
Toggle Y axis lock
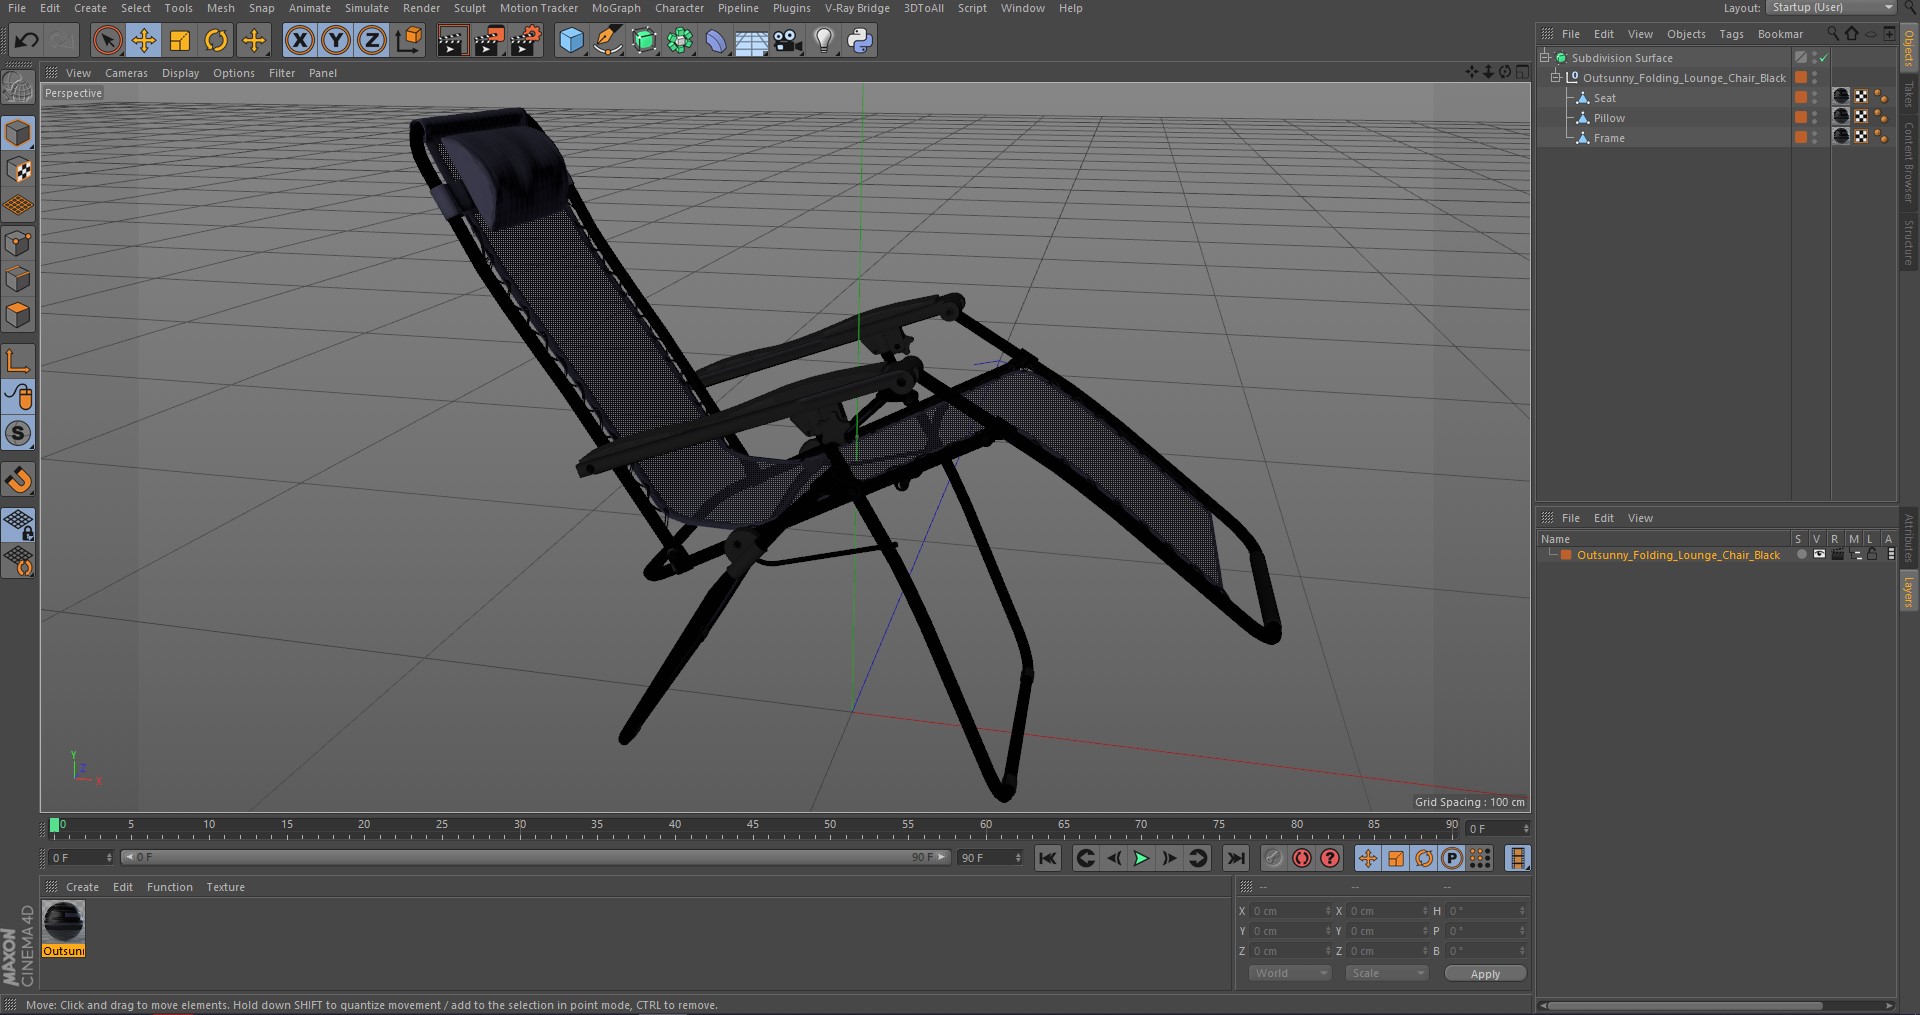click(336, 41)
